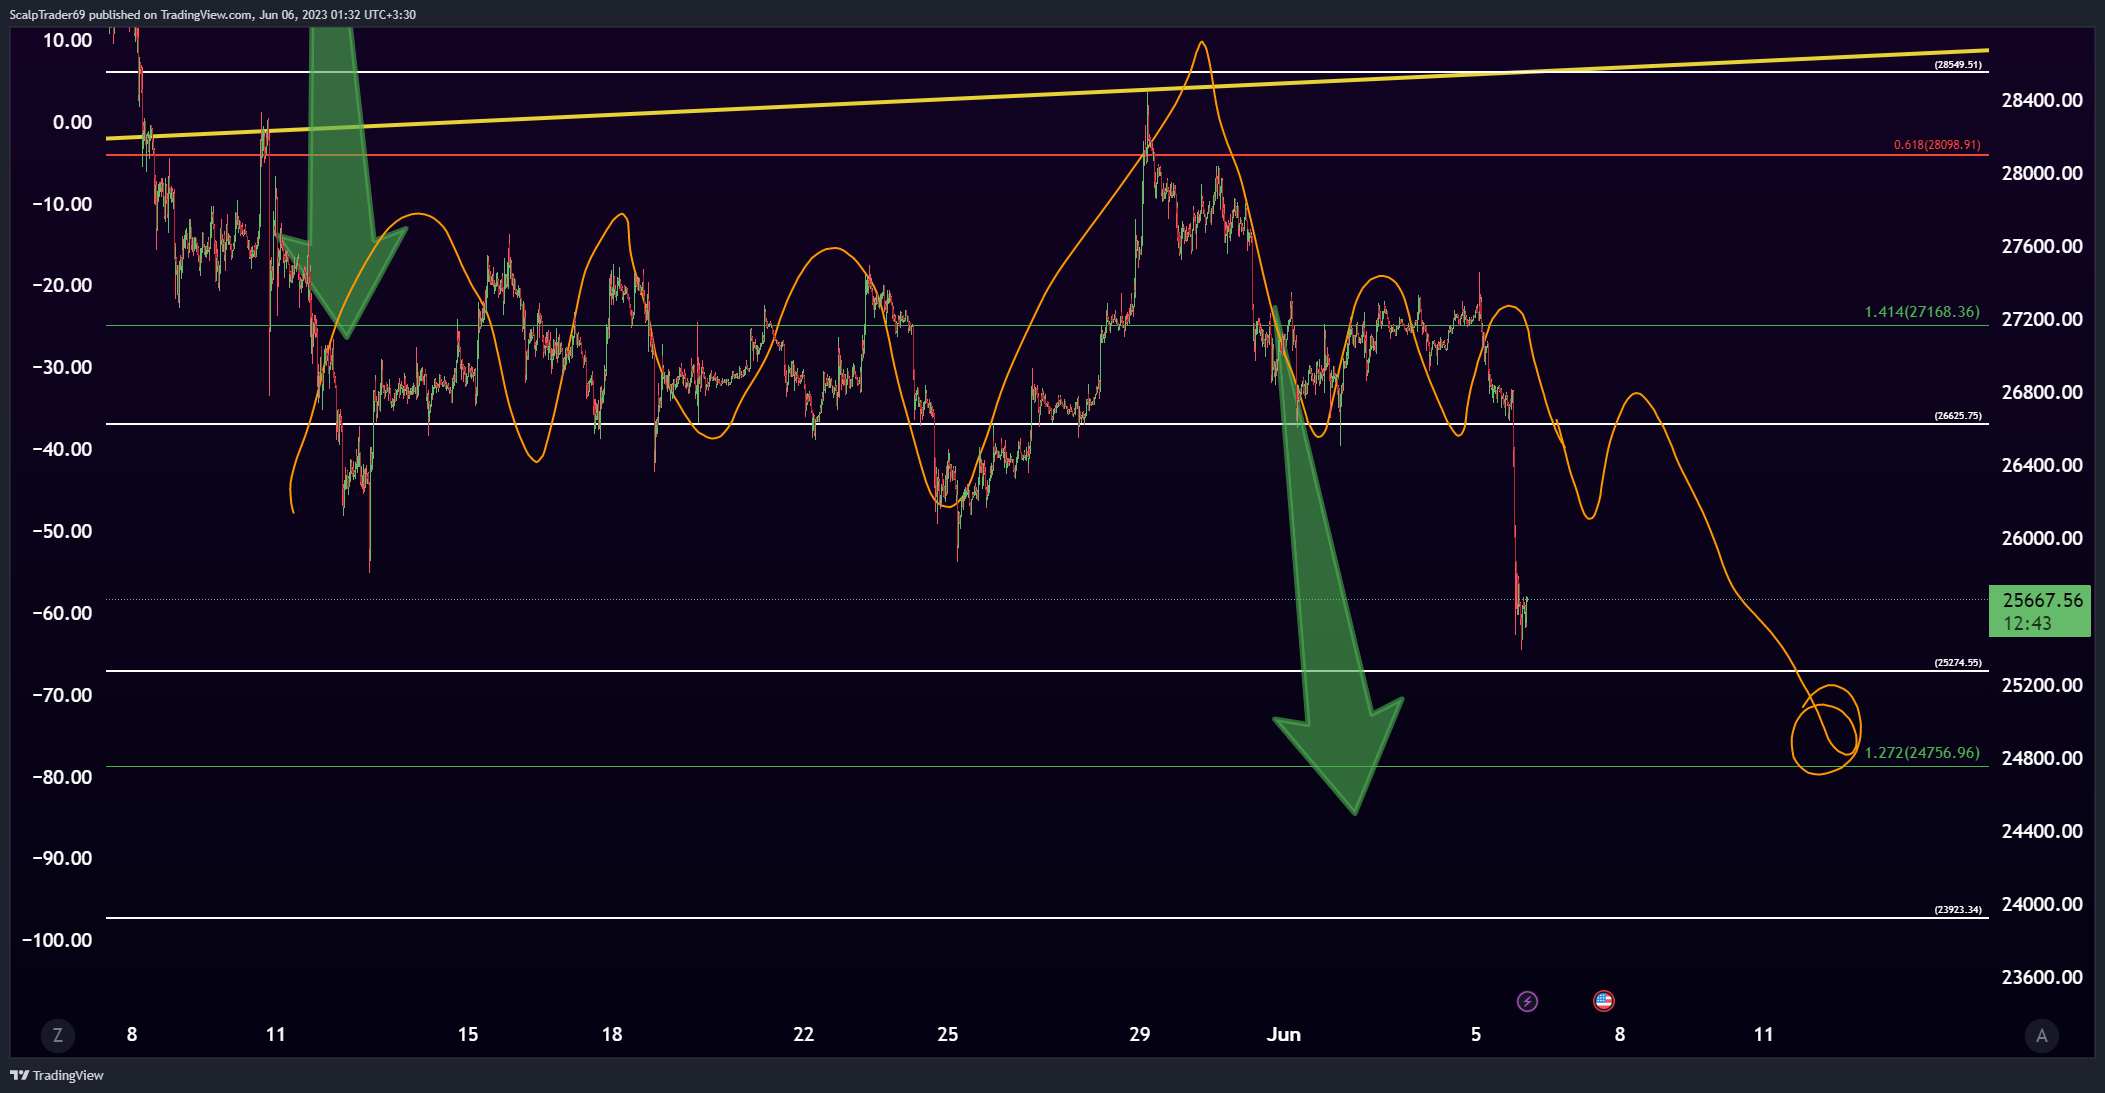Click the 22 date label on time axis

tap(804, 1034)
